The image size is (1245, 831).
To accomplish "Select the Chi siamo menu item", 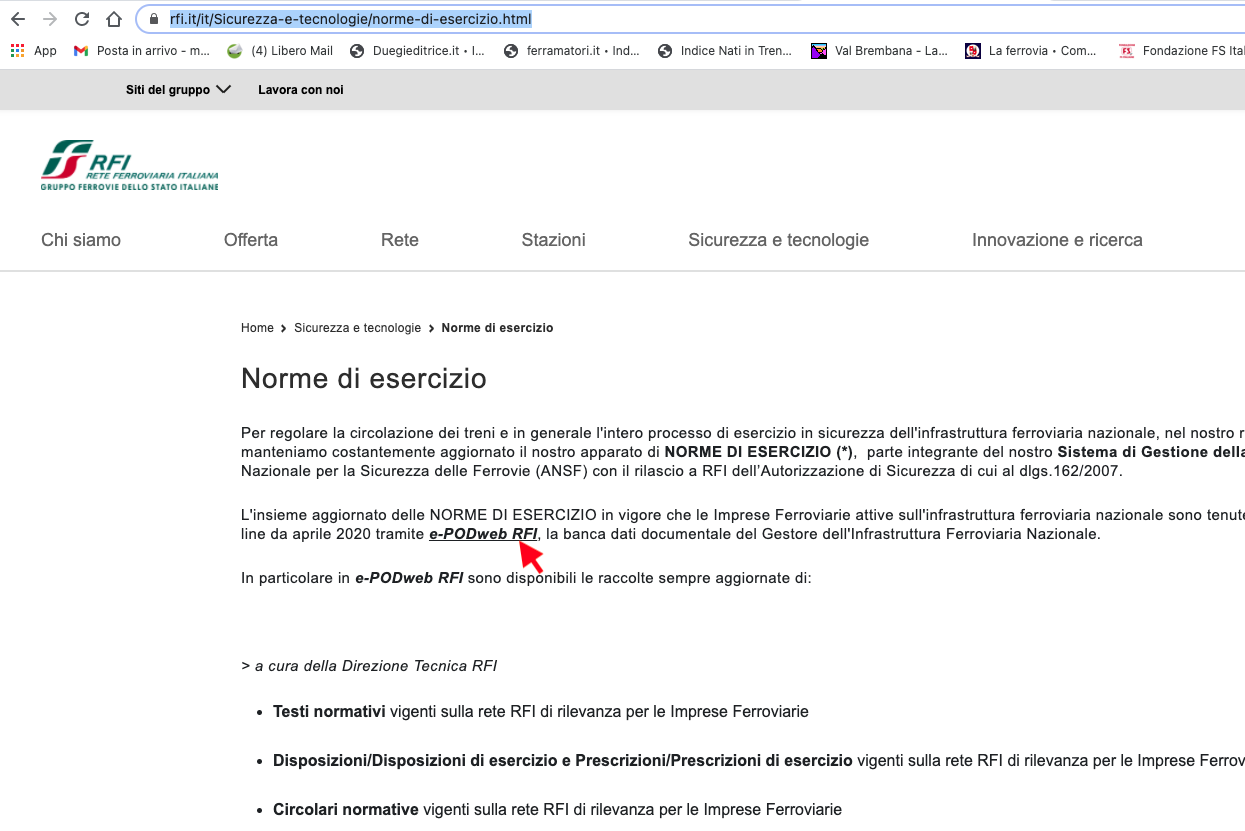I will 80,240.
